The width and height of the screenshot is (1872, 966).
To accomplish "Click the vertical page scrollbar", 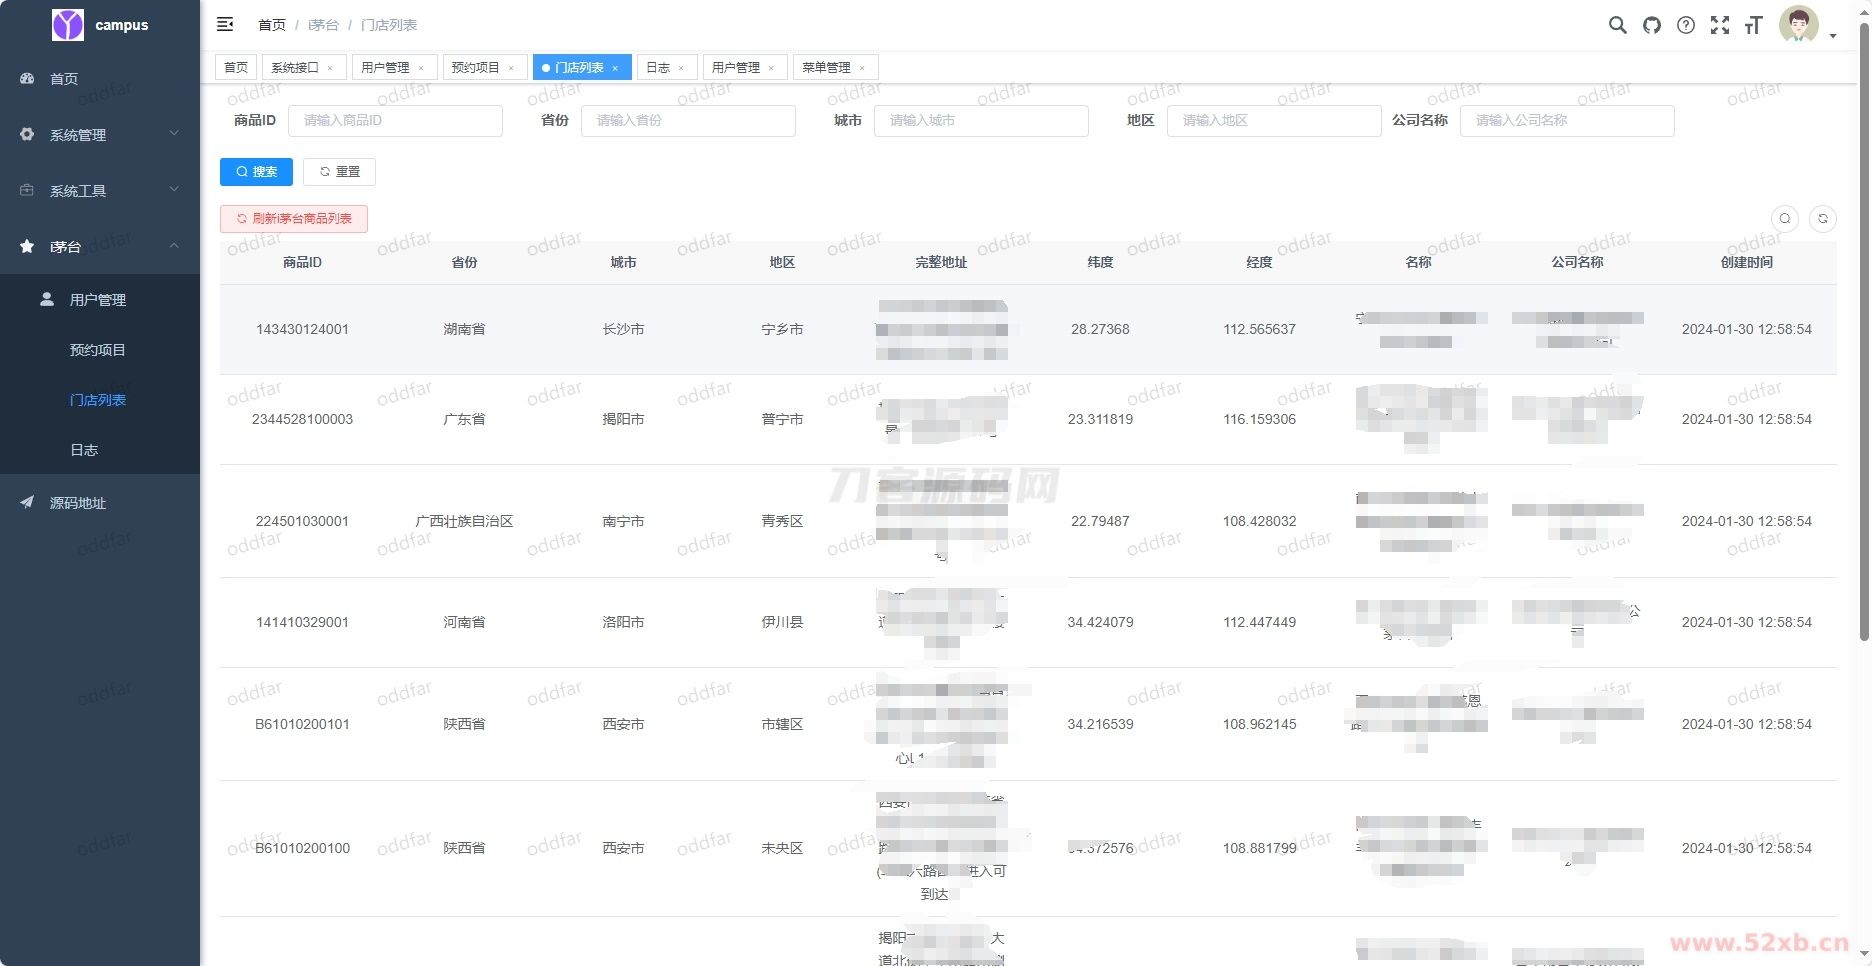I will click(1864, 330).
